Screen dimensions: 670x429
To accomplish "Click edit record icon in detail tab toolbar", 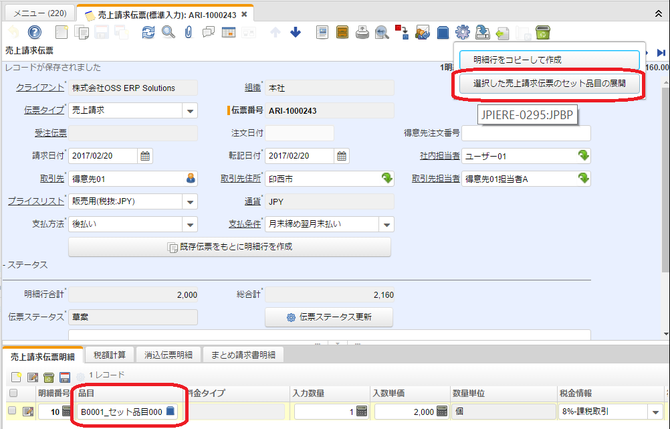I will tap(32, 377).
